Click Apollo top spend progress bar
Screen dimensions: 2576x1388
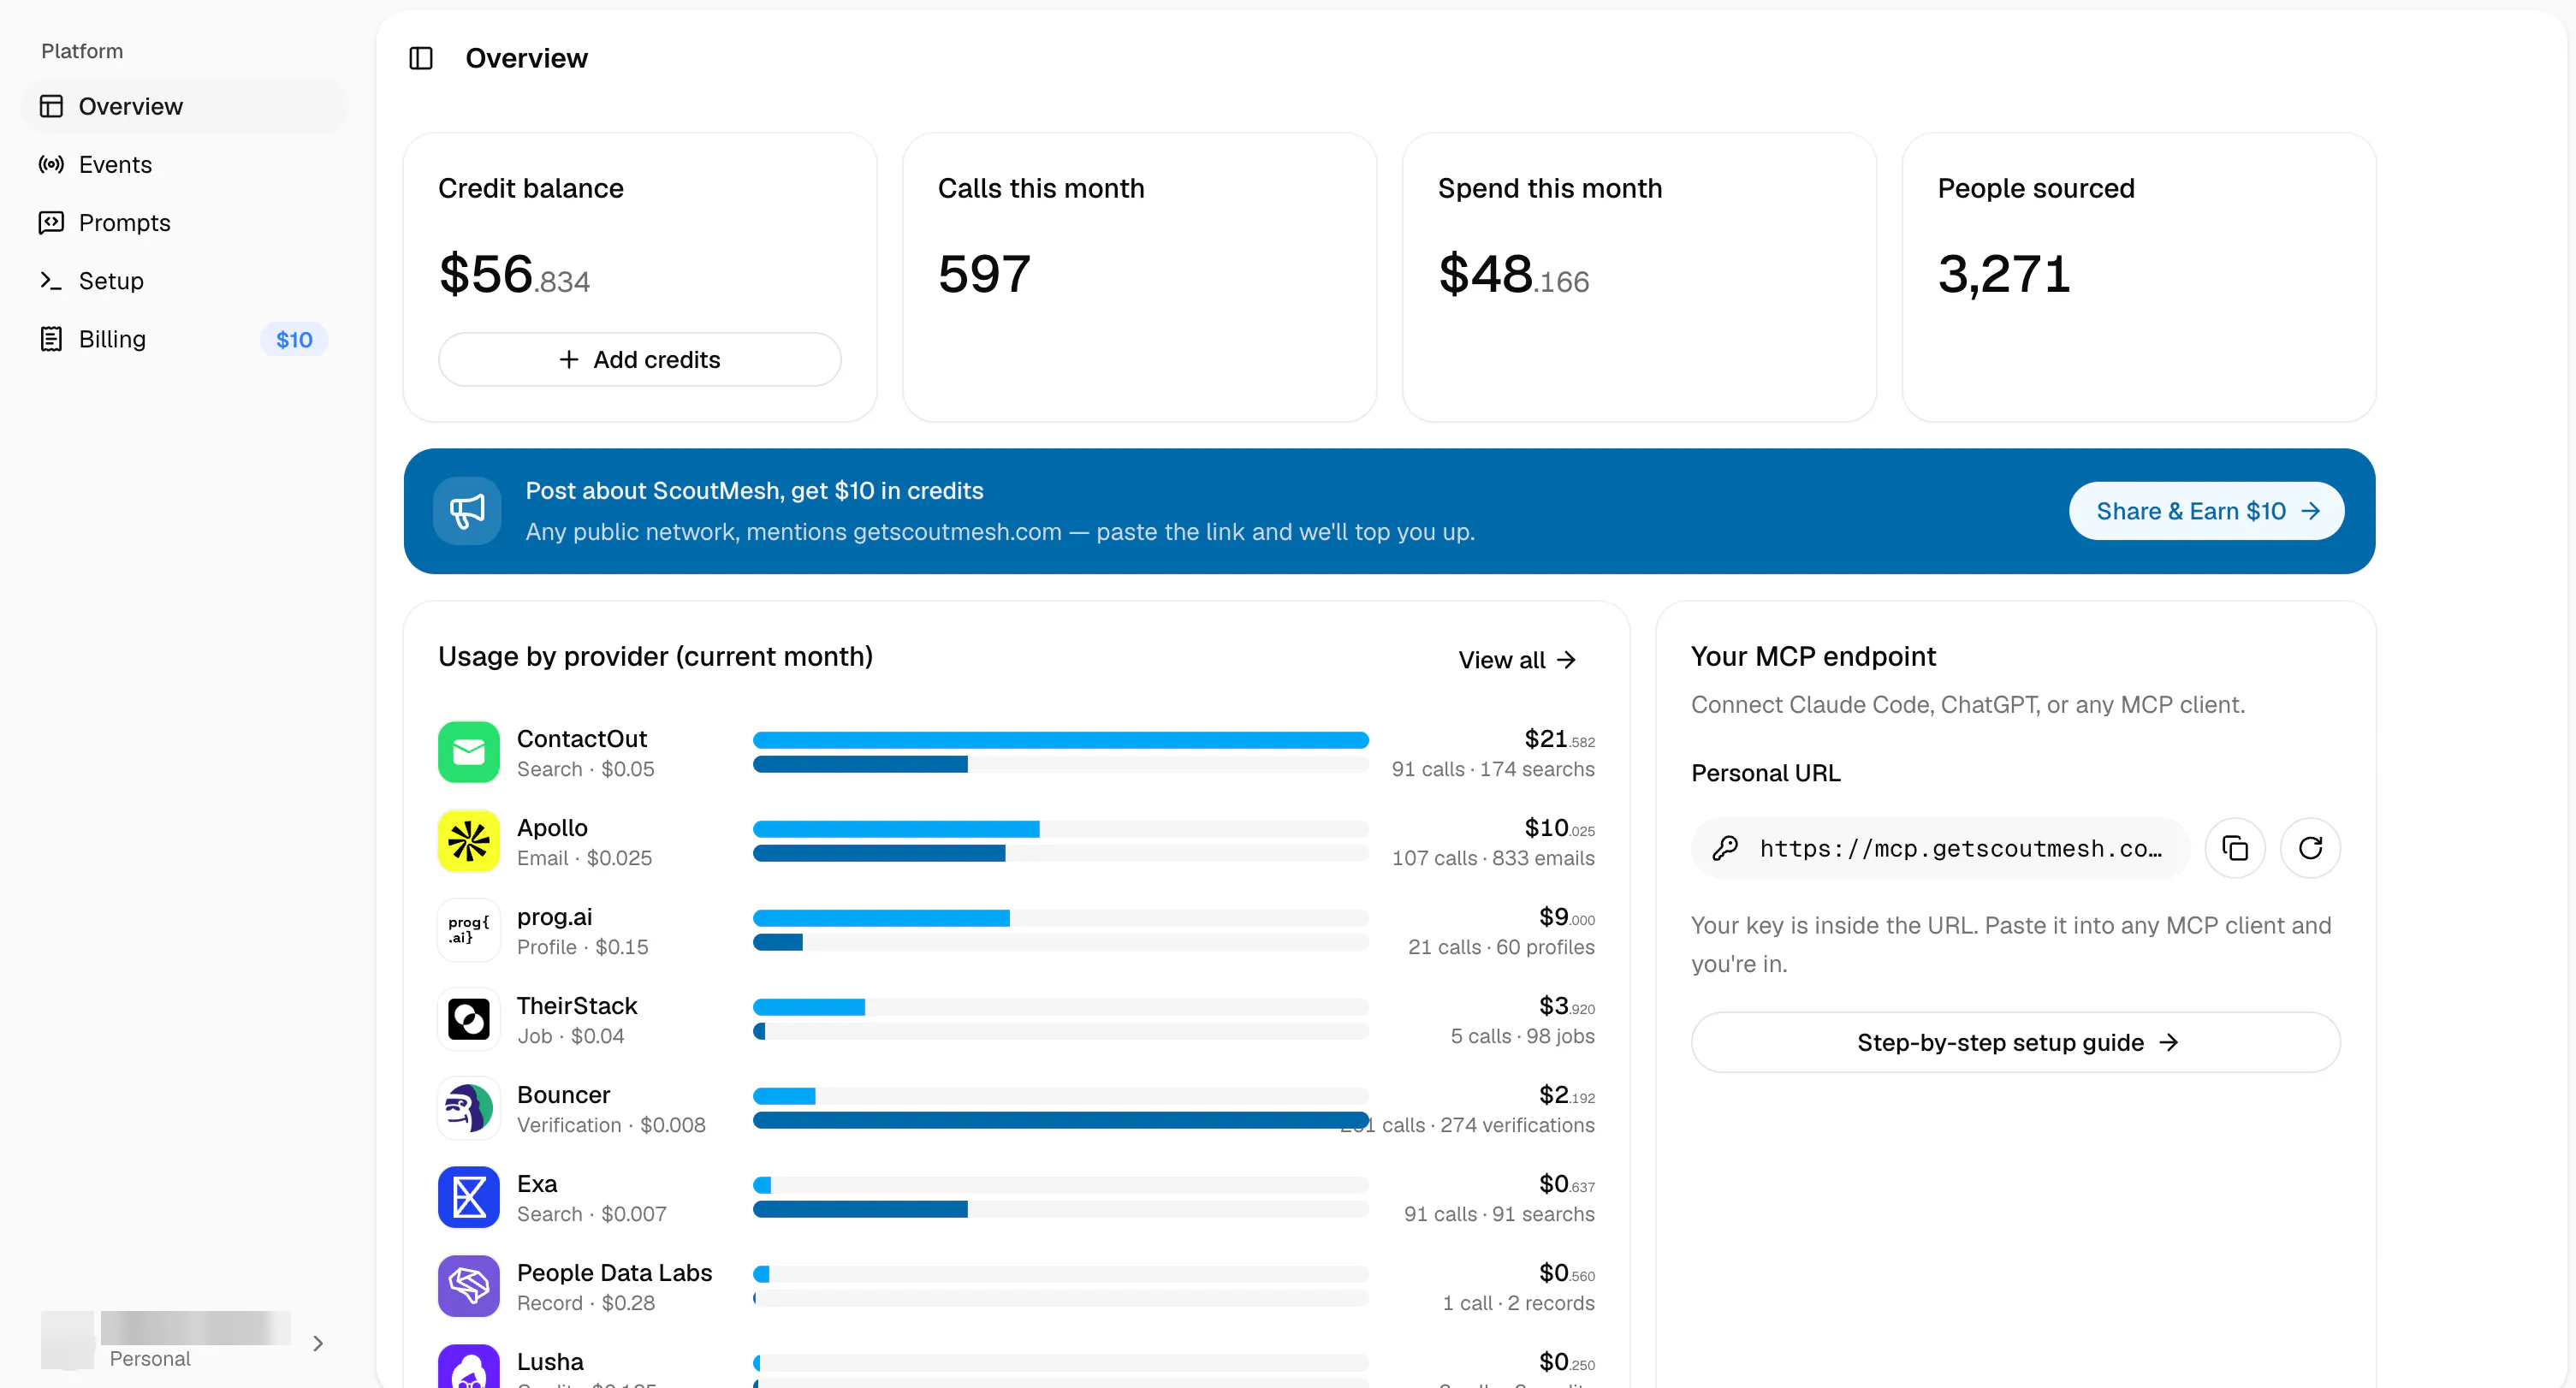pyautogui.click(x=1060, y=829)
